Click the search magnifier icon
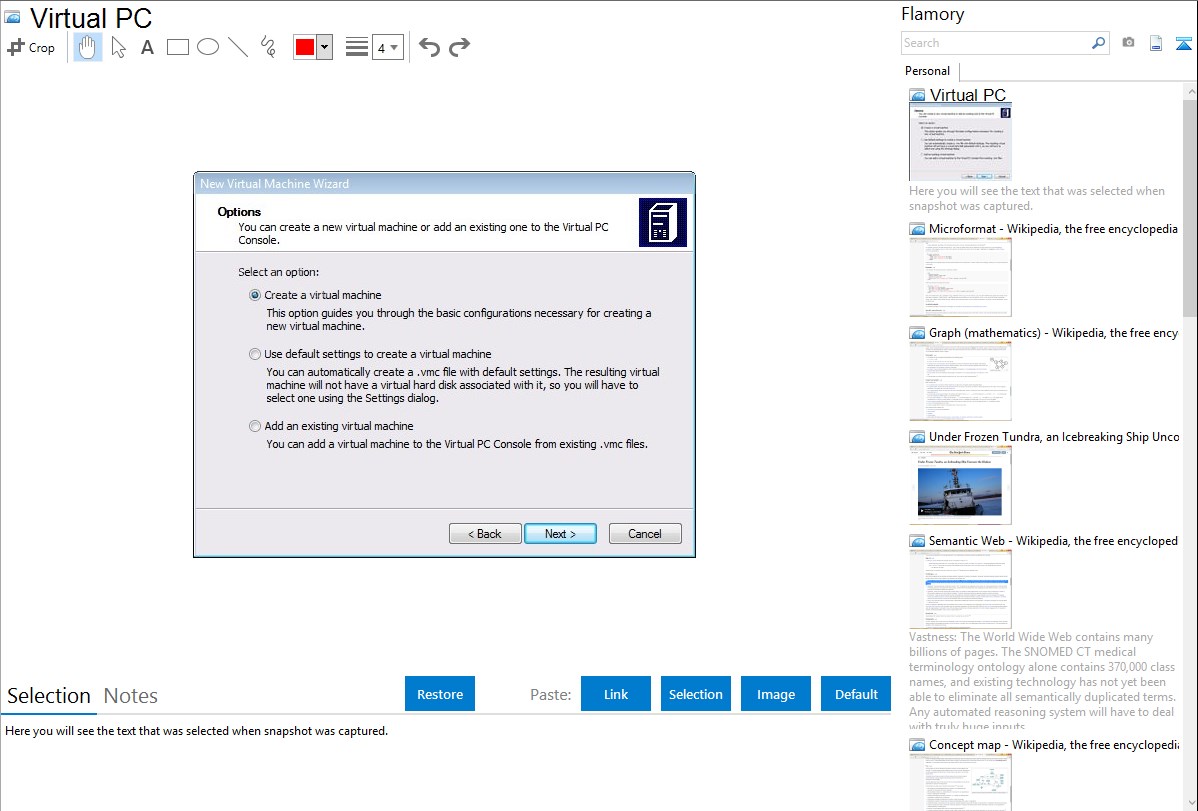The height and width of the screenshot is (811, 1198). (x=1098, y=43)
